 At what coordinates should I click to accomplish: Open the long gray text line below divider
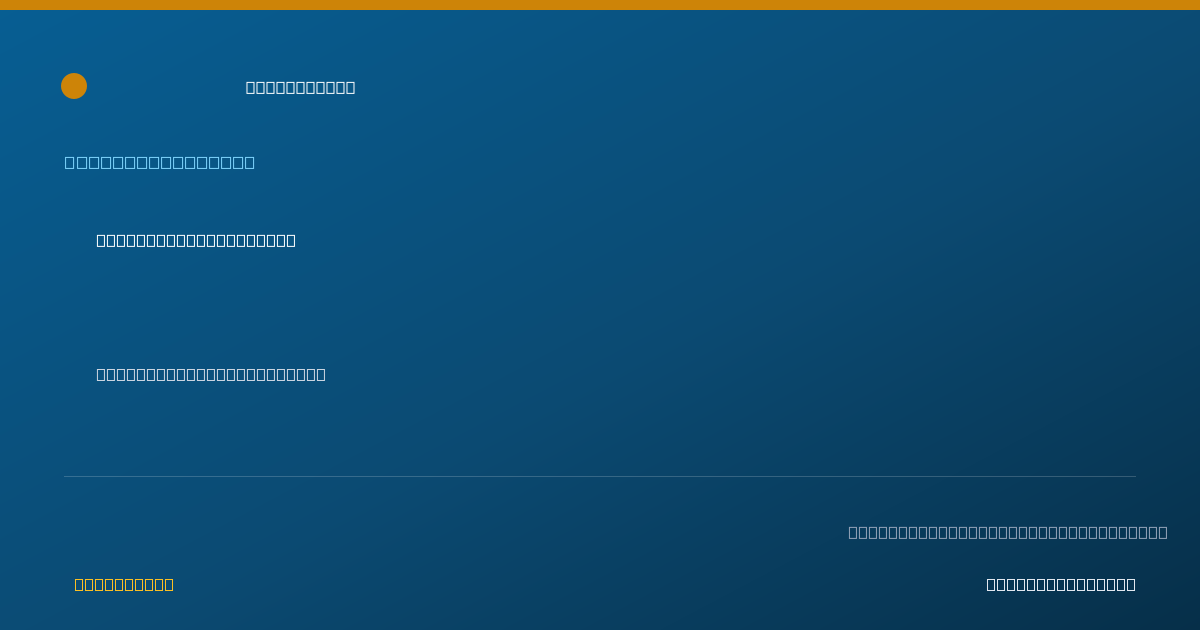pyautogui.click(x=1008, y=532)
